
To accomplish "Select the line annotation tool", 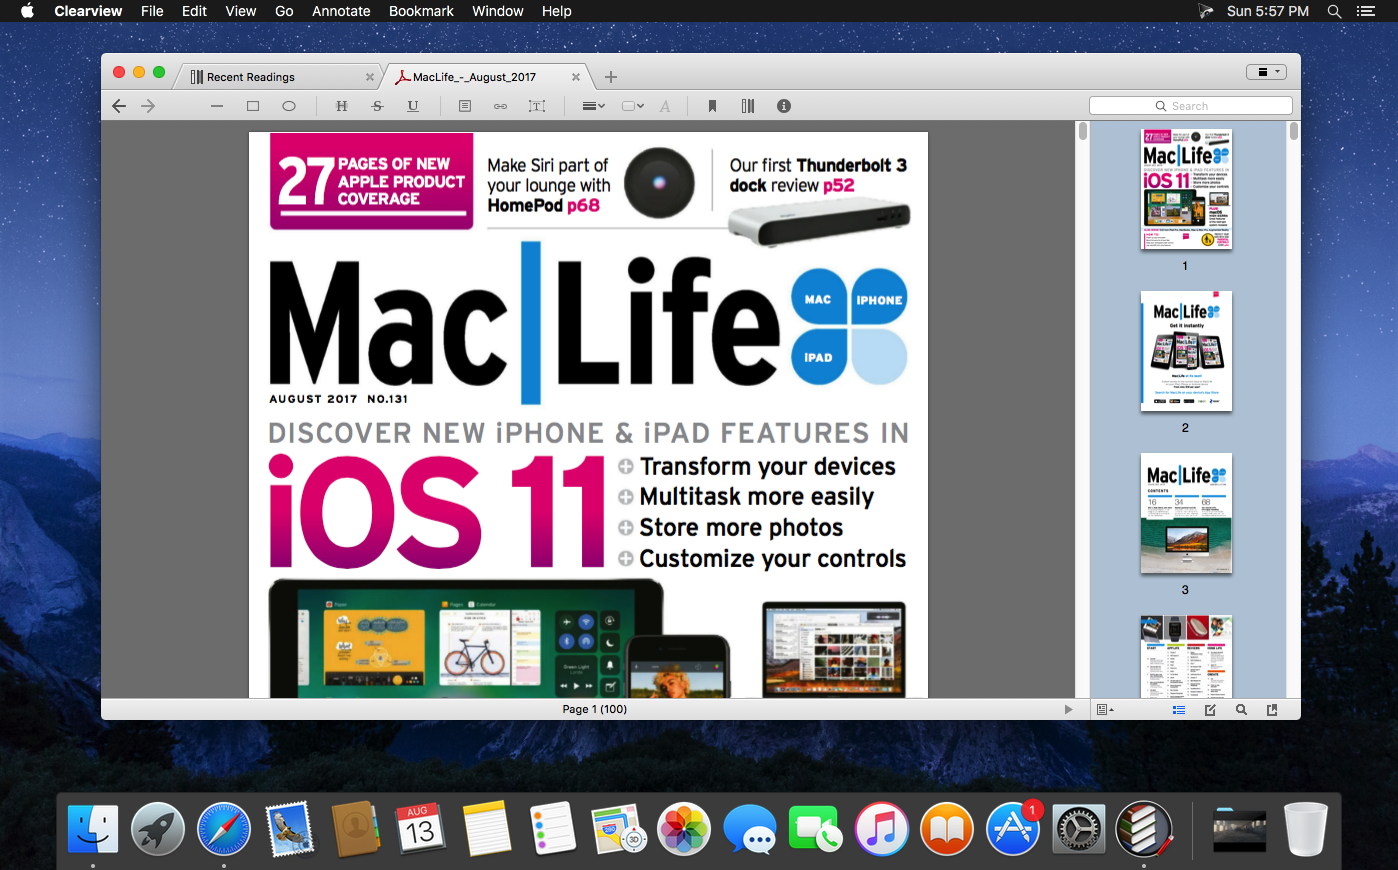I will point(217,106).
